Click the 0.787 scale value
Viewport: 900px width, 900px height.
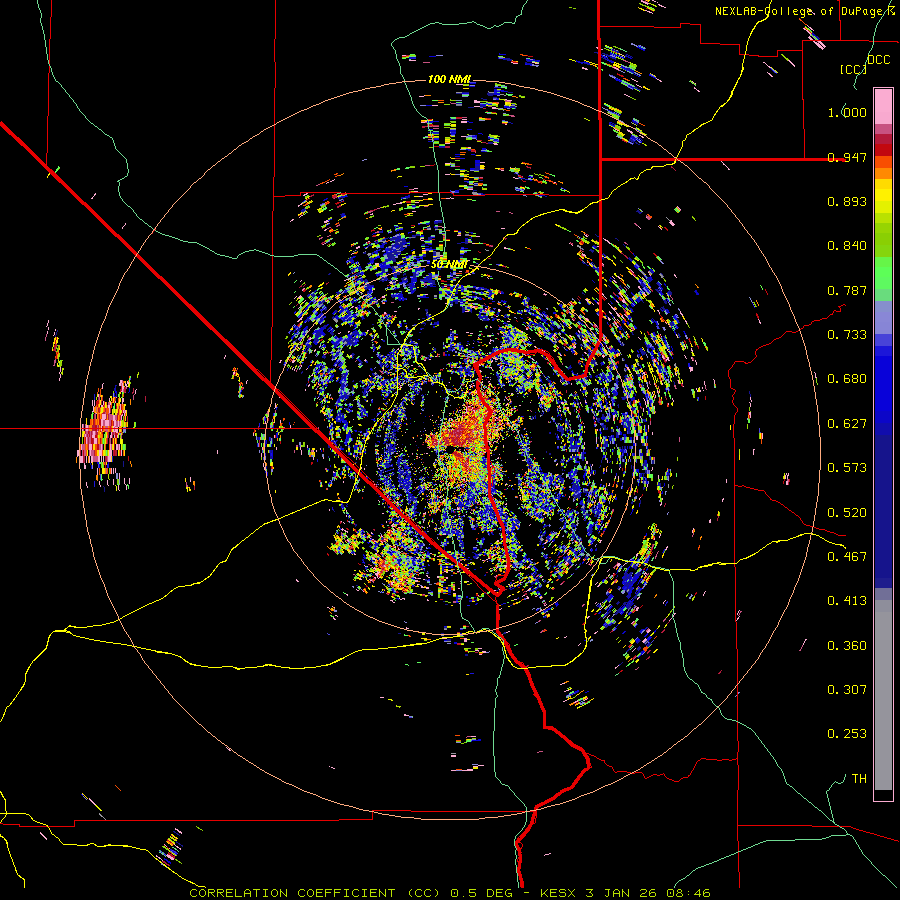(x=847, y=290)
